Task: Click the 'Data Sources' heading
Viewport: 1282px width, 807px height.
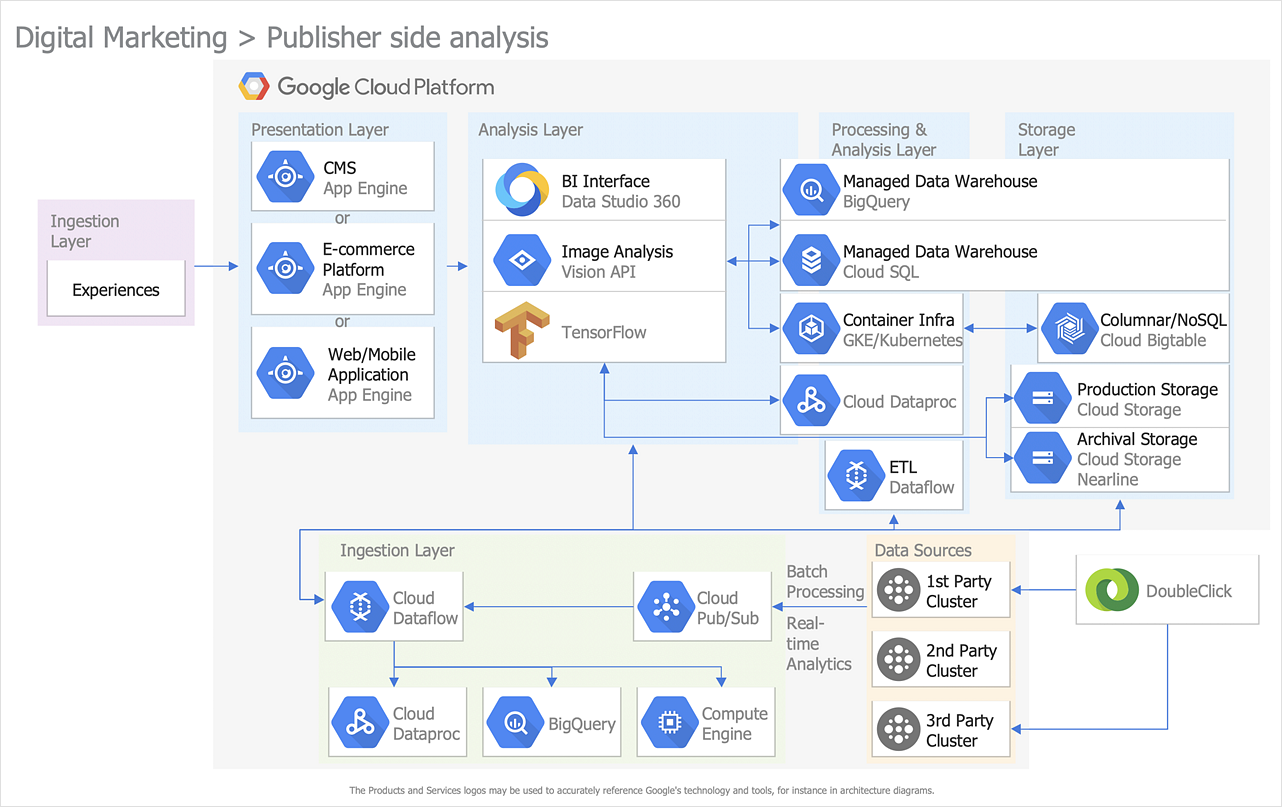Action: (x=923, y=550)
